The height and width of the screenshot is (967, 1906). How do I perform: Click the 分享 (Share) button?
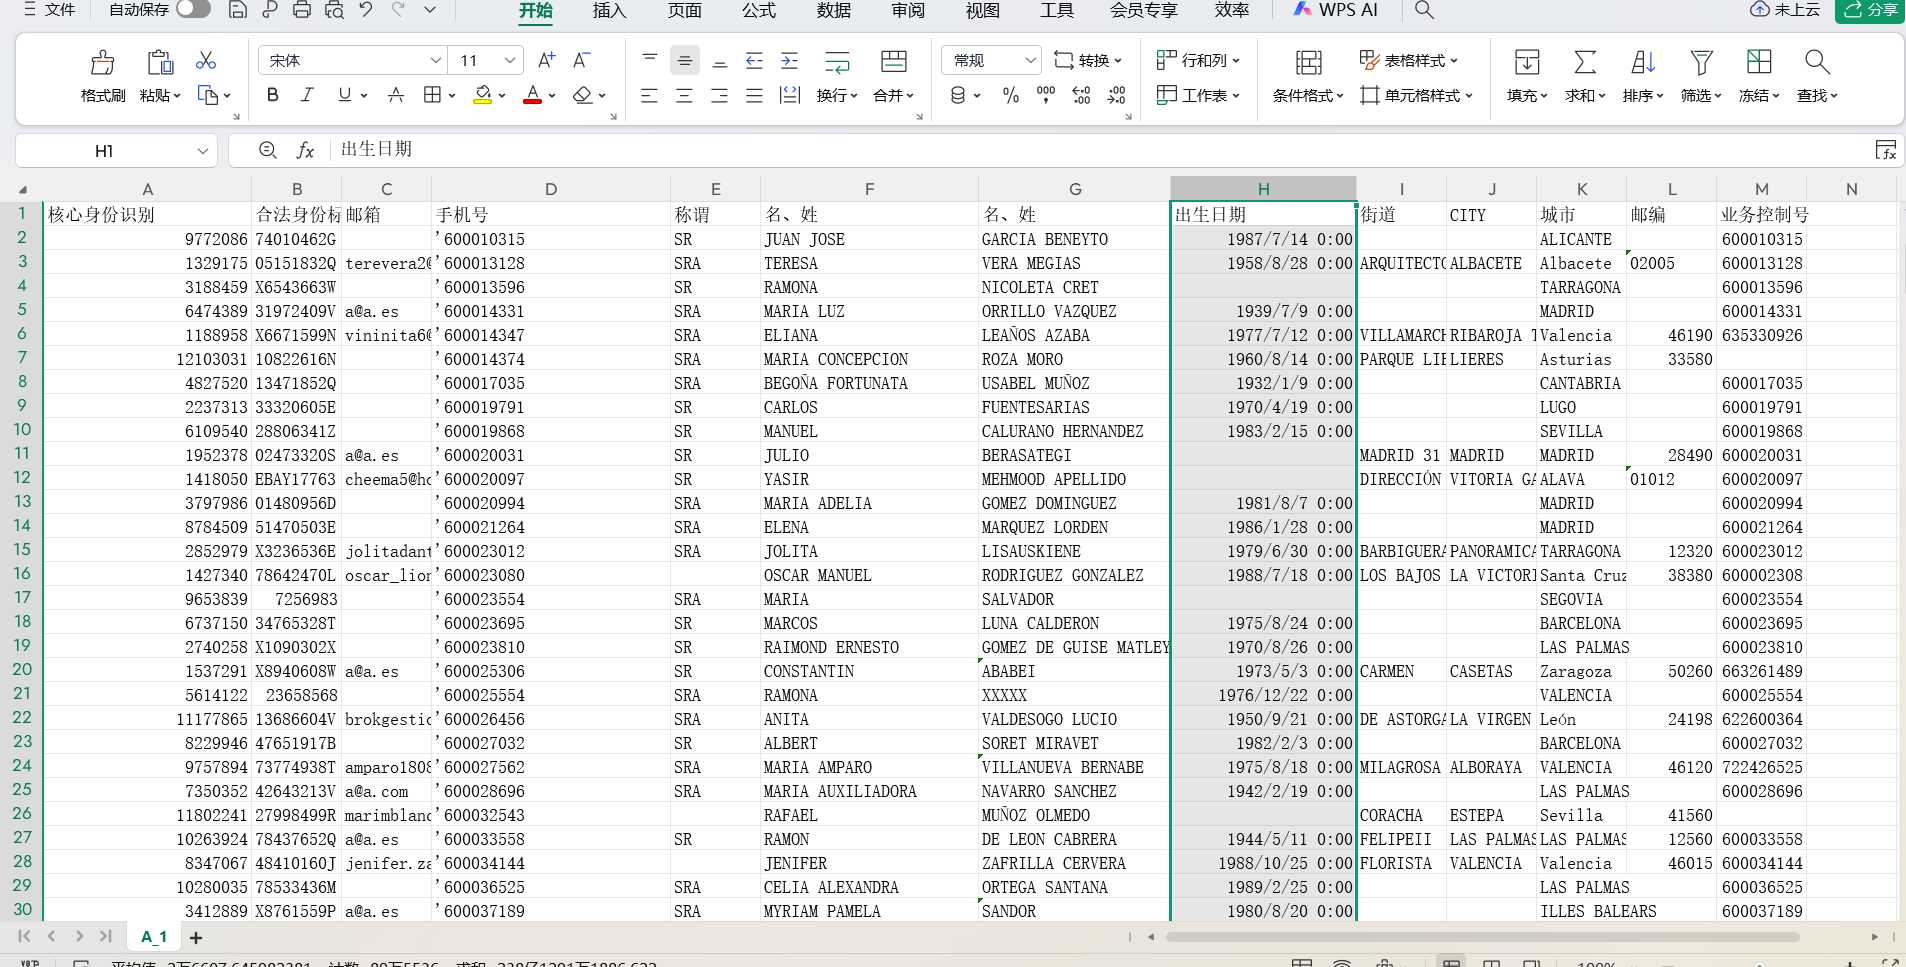[1870, 10]
